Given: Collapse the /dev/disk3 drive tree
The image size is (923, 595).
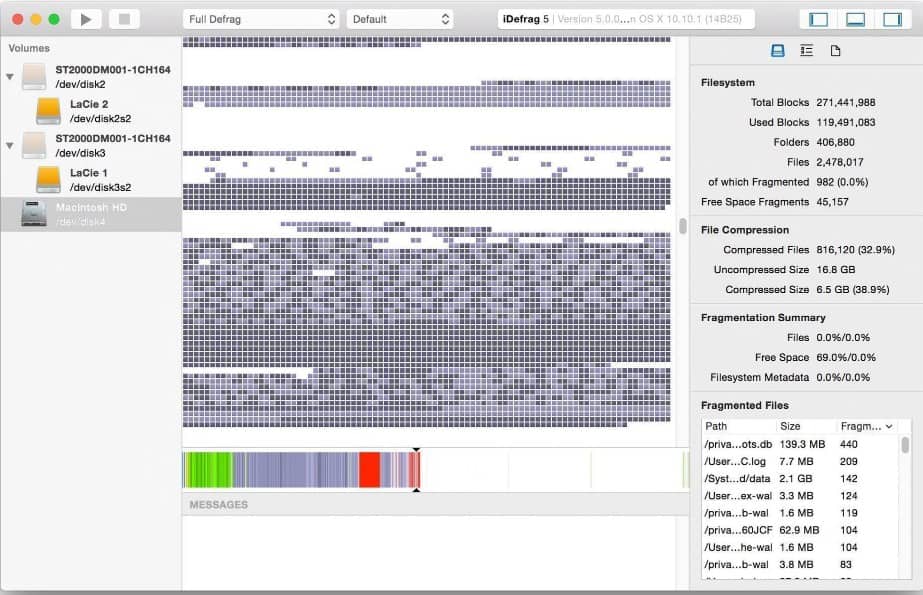Looking at the screenshot, I should point(9,145).
